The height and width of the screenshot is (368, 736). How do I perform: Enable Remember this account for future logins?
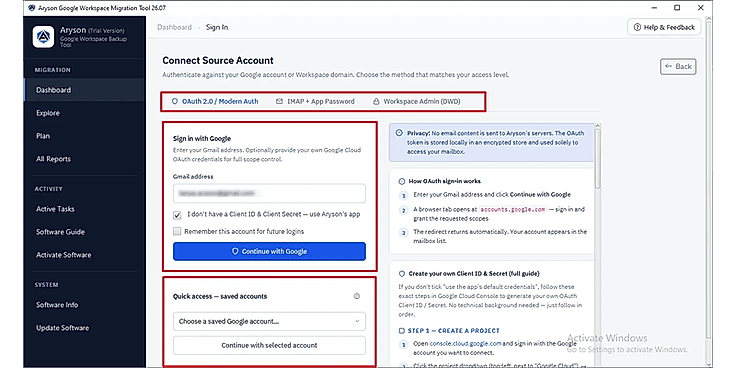coord(177,231)
